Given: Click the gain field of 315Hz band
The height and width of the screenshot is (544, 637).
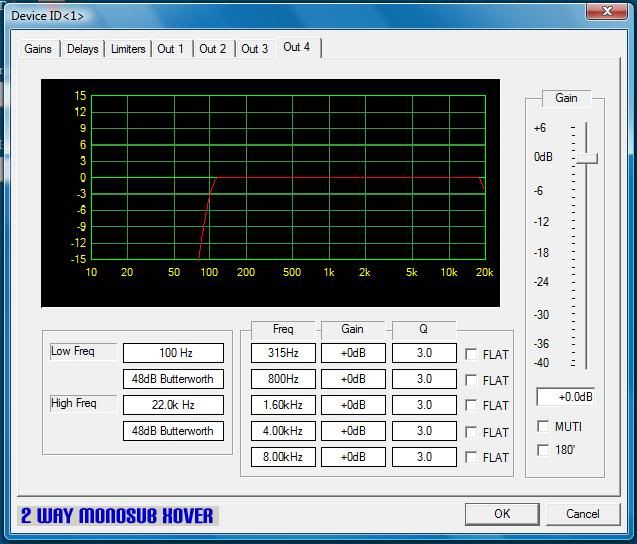Looking at the screenshot, I should [x=353, y=353].
